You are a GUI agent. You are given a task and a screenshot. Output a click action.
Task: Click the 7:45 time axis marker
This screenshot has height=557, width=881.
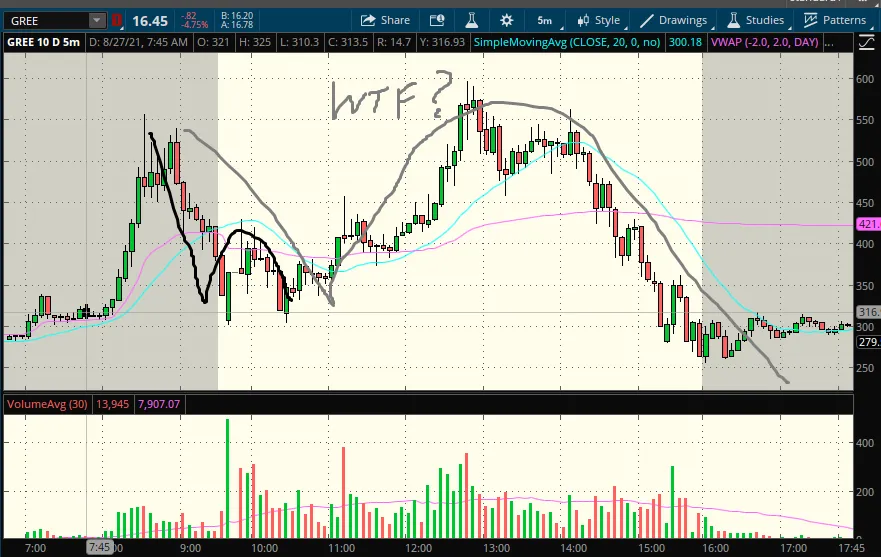point(99,547)
